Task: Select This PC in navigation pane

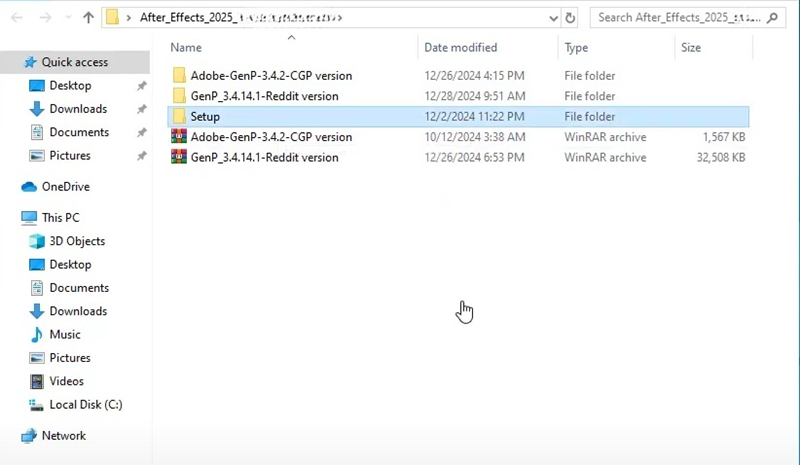Action: (x=61, y=218)
